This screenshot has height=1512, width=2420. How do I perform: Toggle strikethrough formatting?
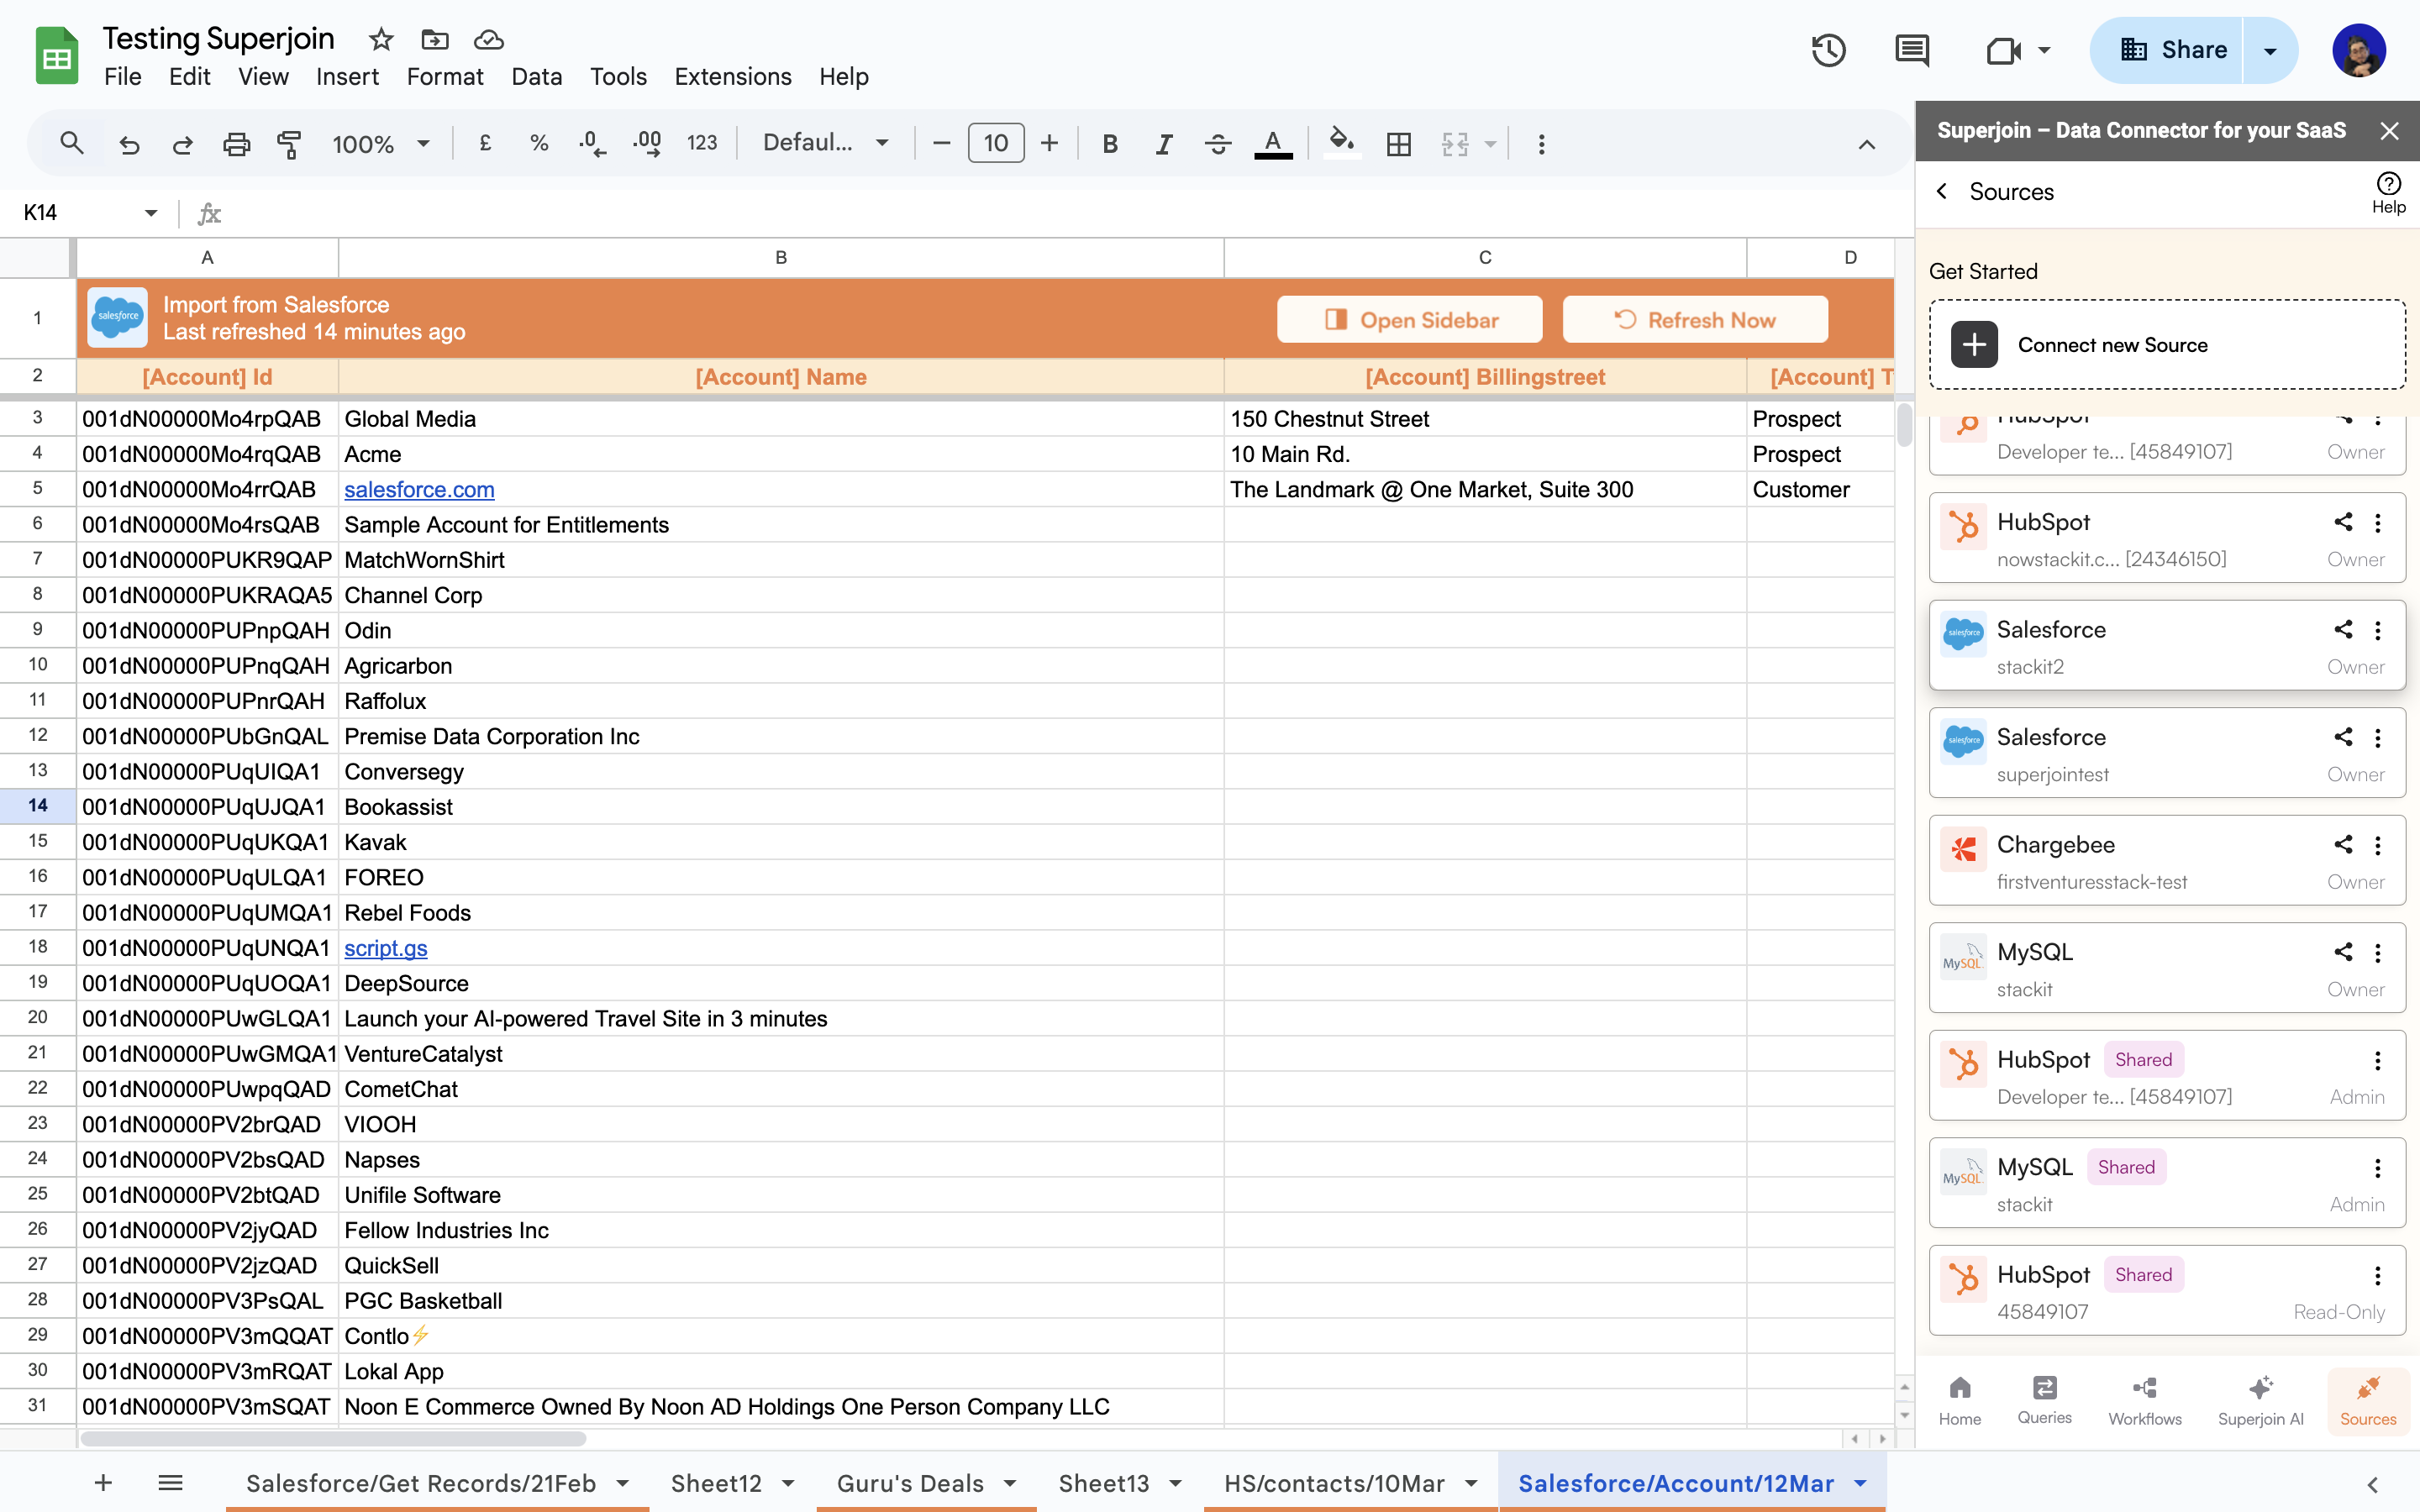point(1217,144)
